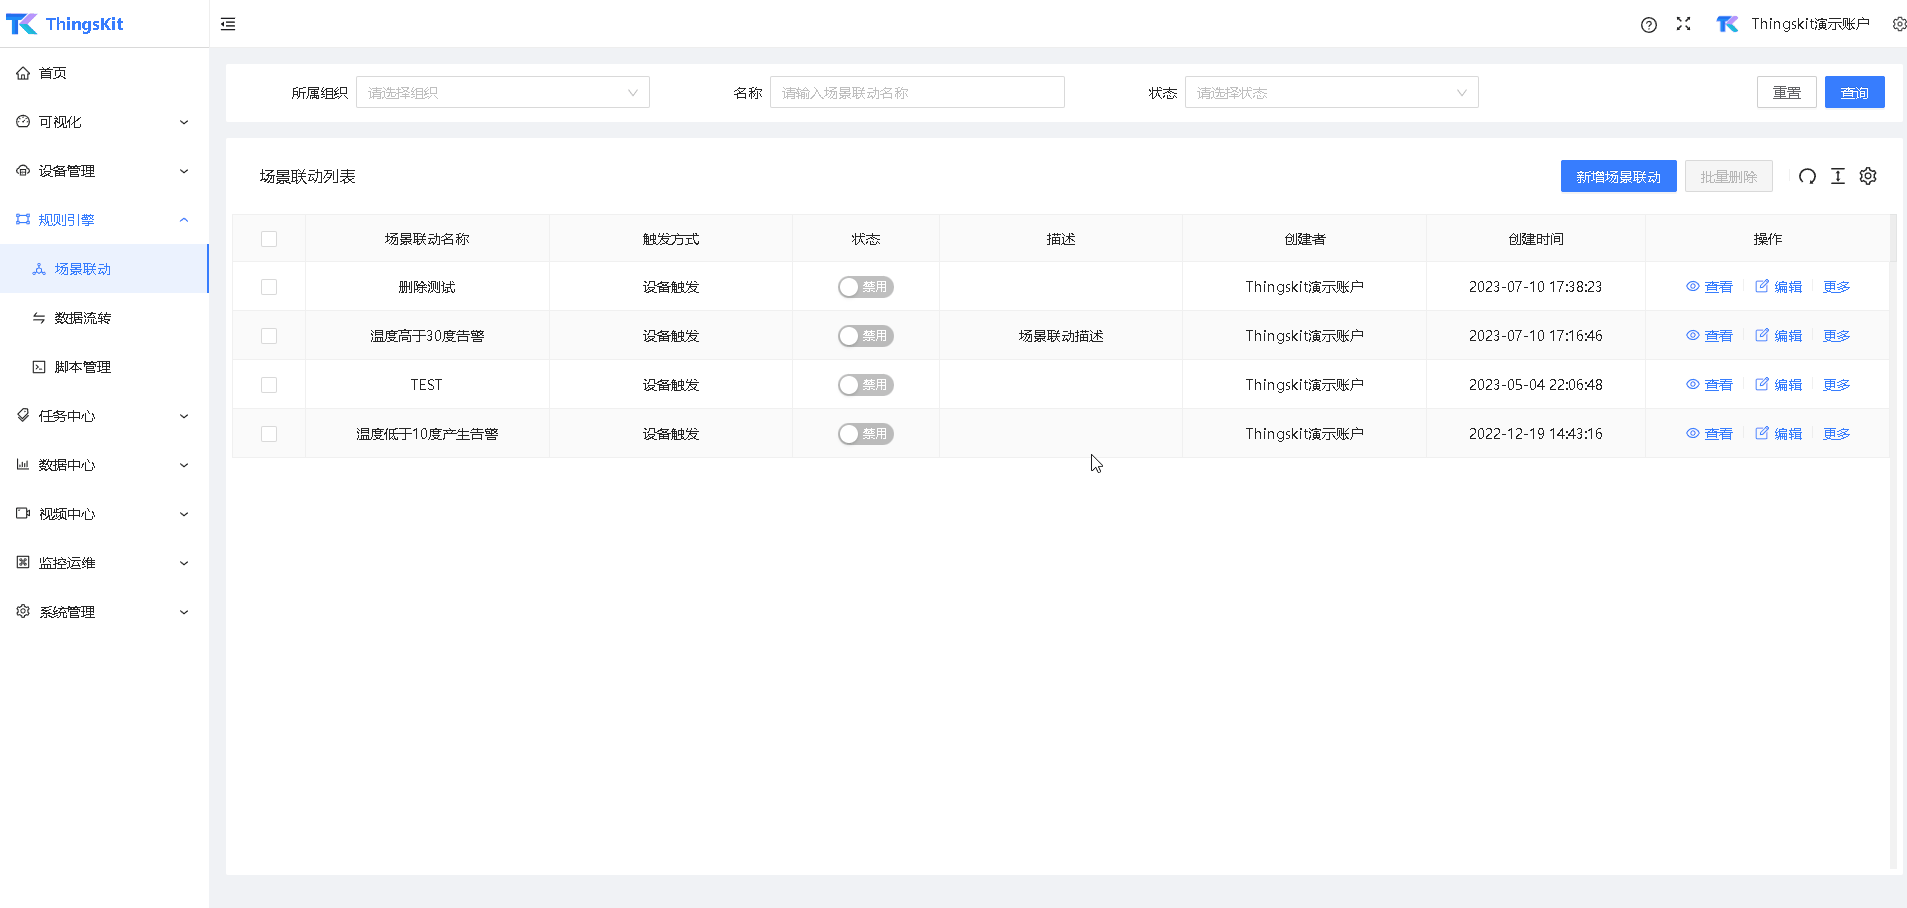The image size is (1907, 908).
Task: Open the 状态 status dropdown
Action: pos(1332,93)
